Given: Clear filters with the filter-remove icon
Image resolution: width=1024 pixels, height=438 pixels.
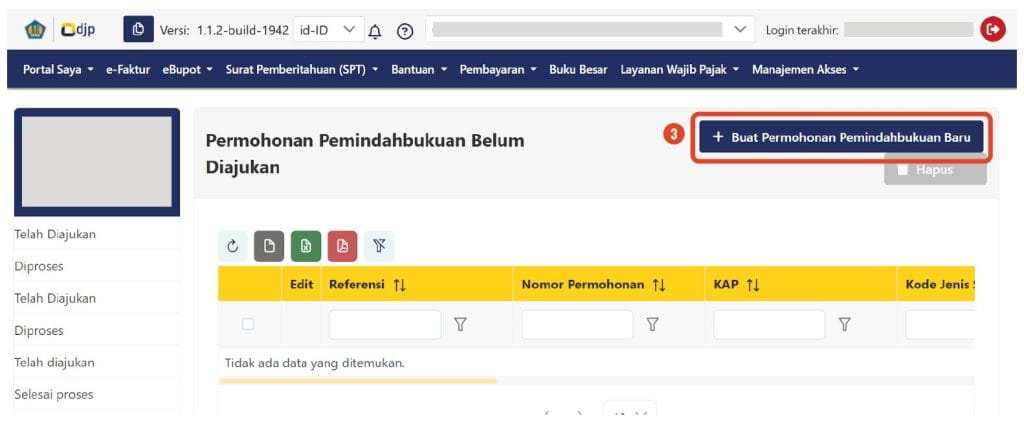Looking at the screenshot, I should (x=379, y=247).
